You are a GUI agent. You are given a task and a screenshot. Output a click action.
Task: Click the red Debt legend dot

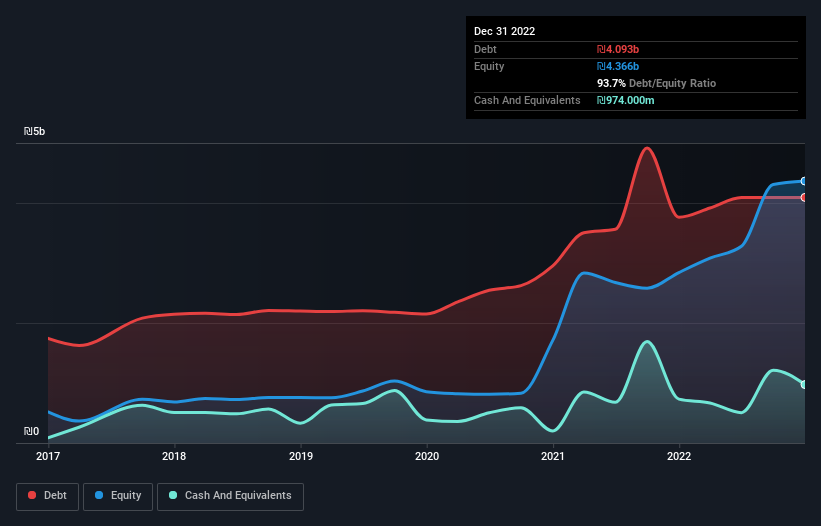[32, 495]
